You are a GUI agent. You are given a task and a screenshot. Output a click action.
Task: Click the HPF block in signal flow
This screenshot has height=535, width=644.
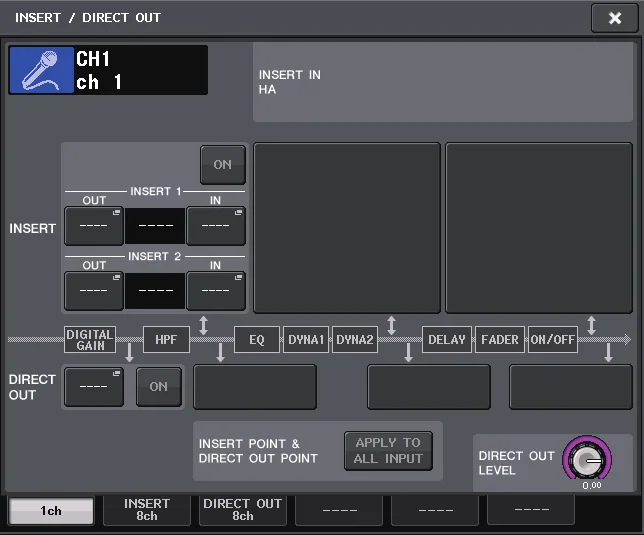[x=166, y=340]
